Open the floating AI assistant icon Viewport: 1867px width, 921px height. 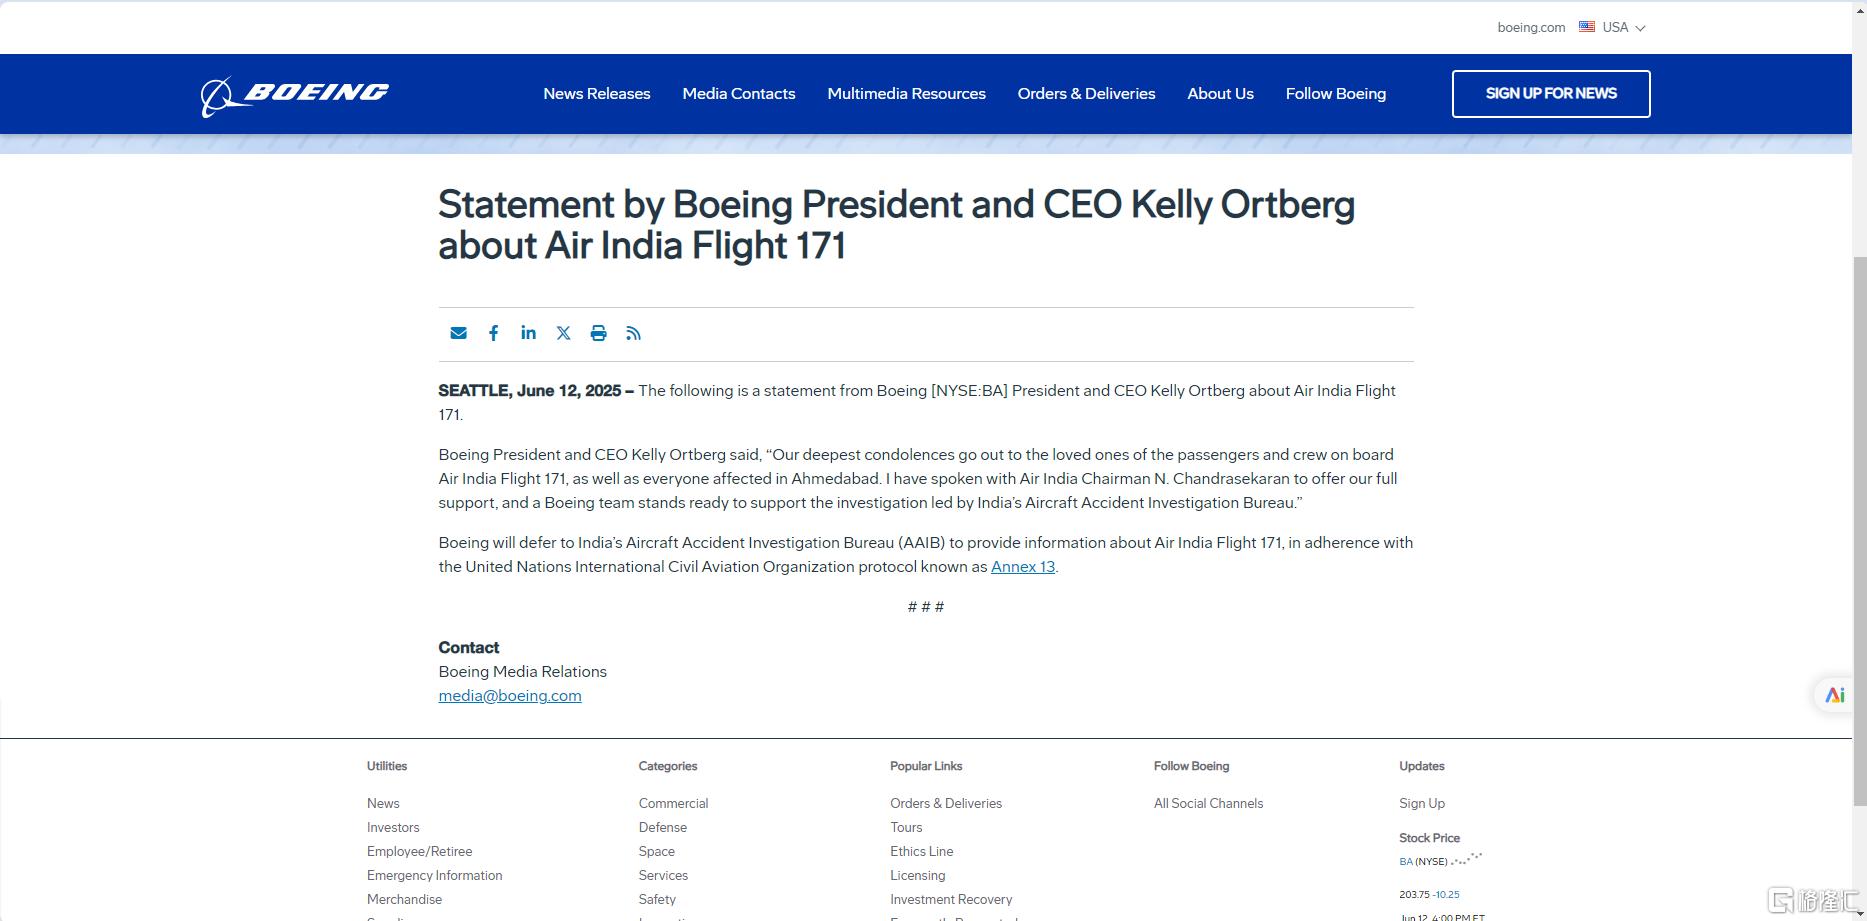coord(1834,695)
